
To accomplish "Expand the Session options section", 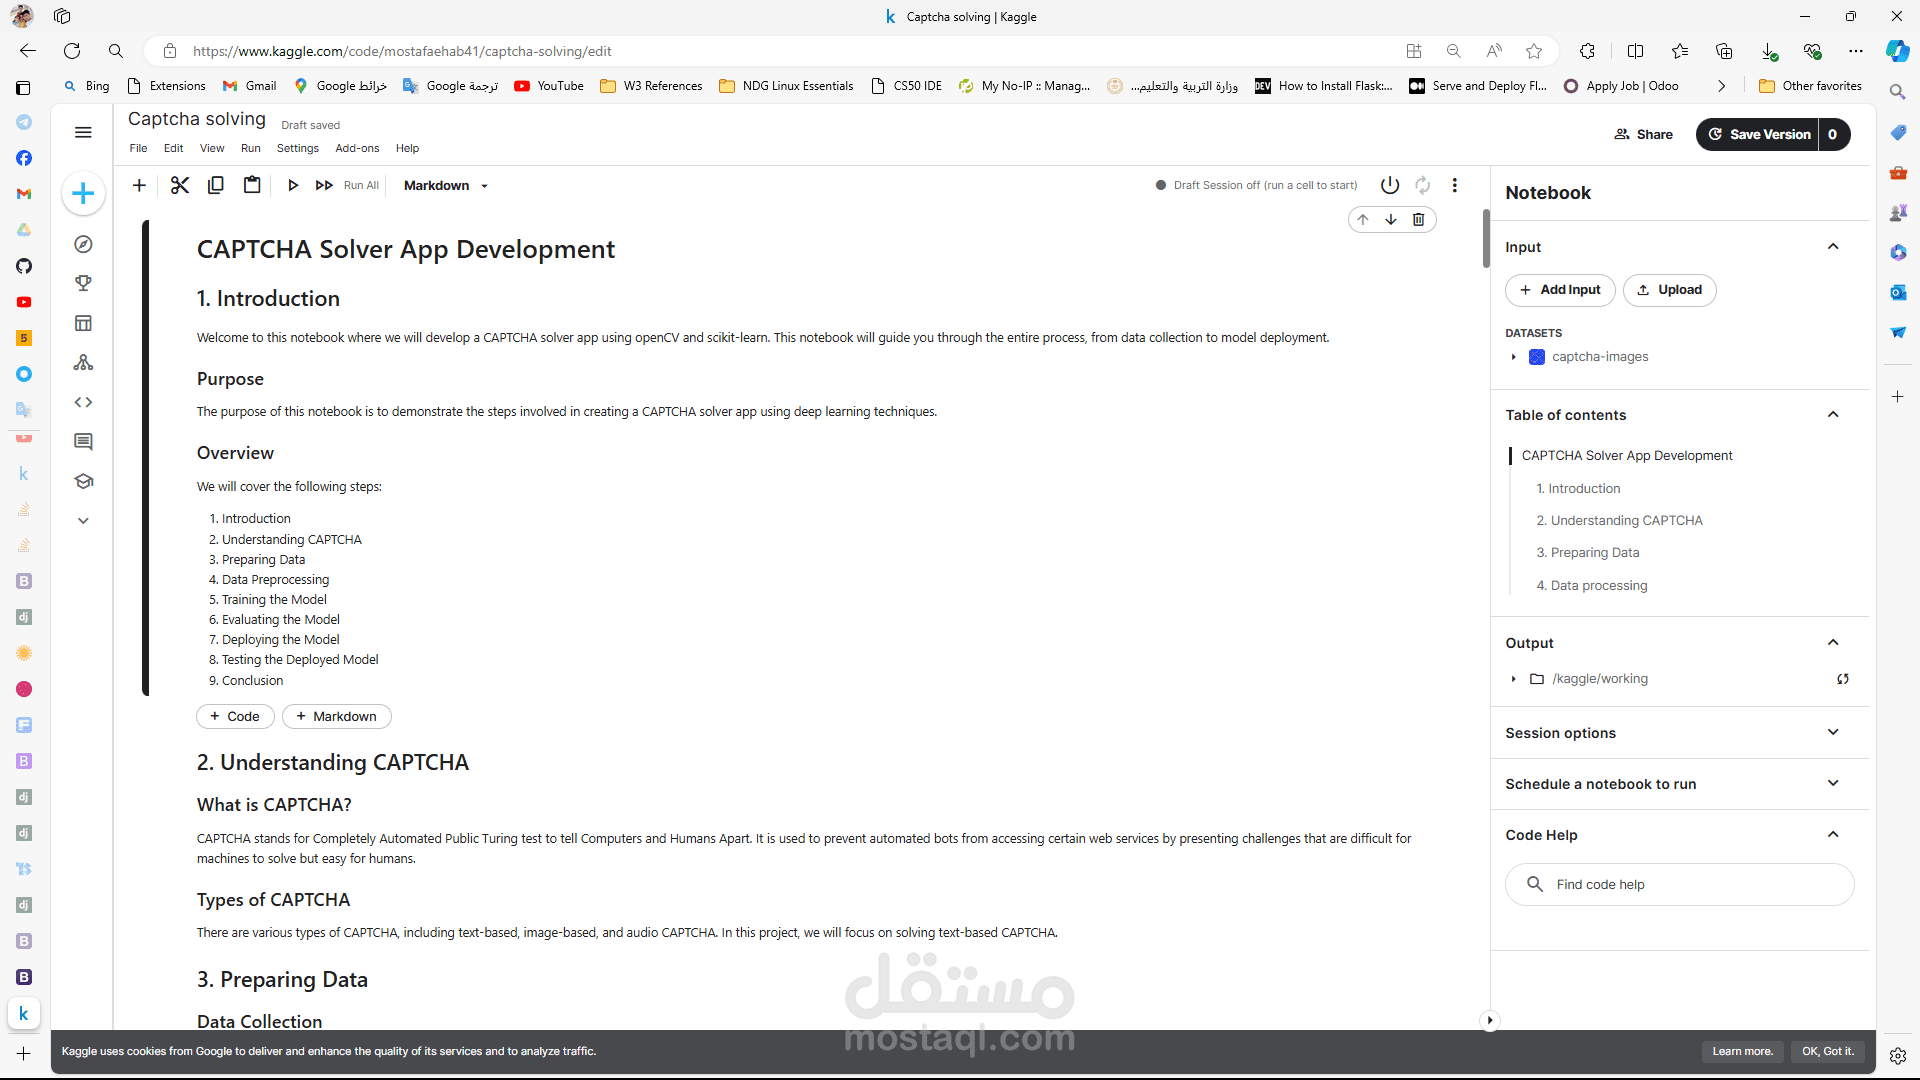I will coord(1833,733).
